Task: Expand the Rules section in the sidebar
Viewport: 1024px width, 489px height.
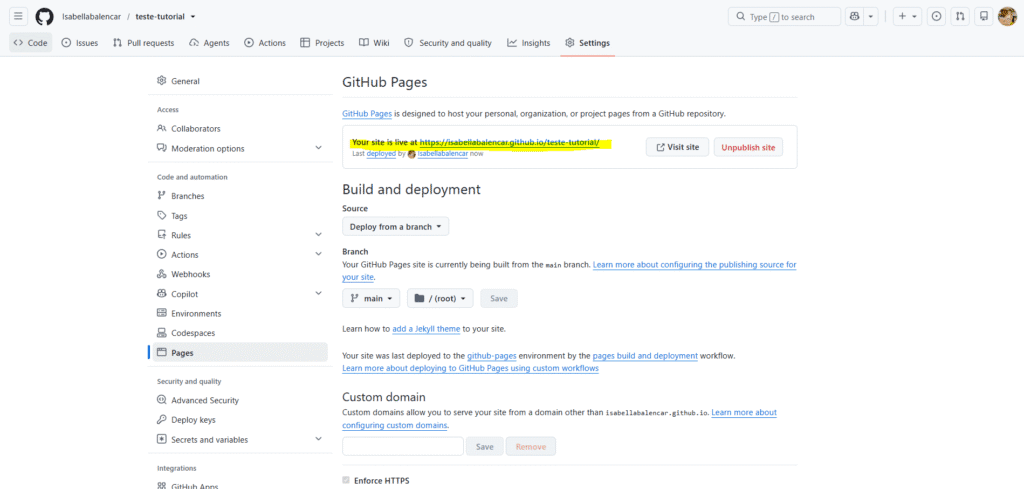Action: point(238,235)
